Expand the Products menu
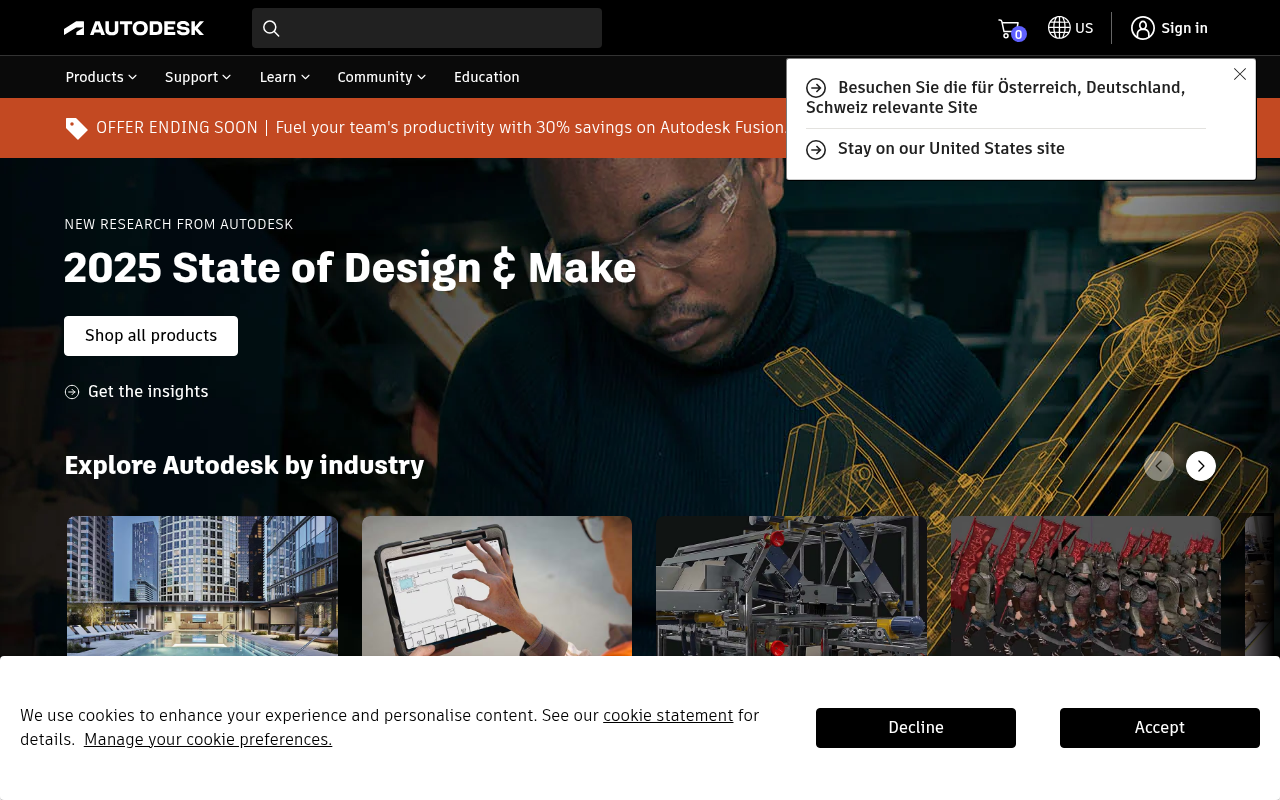This screenshot has height=800, width=1280. (x=101, y=77)
